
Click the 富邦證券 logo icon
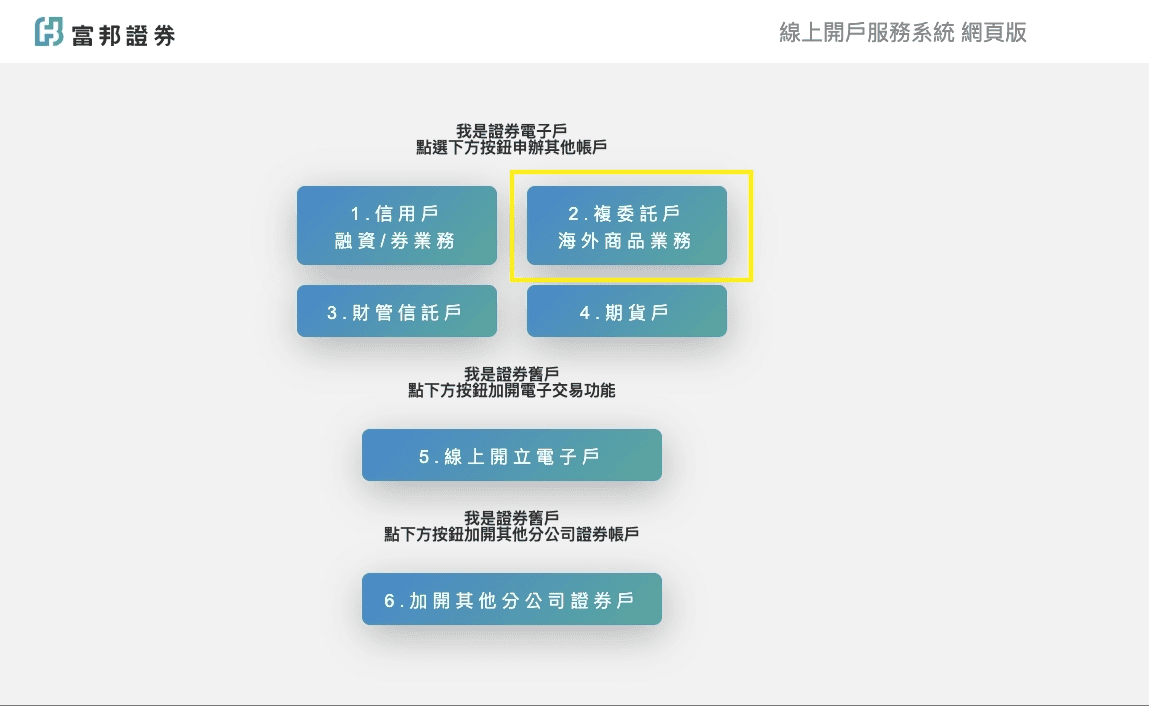[49, 32]
